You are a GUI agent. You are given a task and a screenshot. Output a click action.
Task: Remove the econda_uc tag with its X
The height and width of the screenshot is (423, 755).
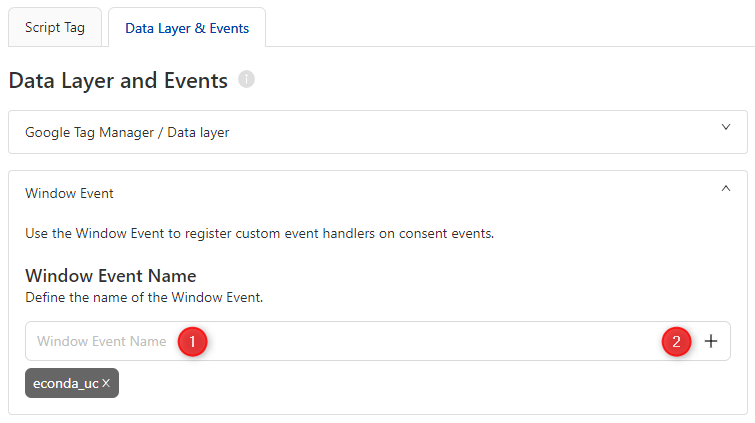click(x=106, y=383)
